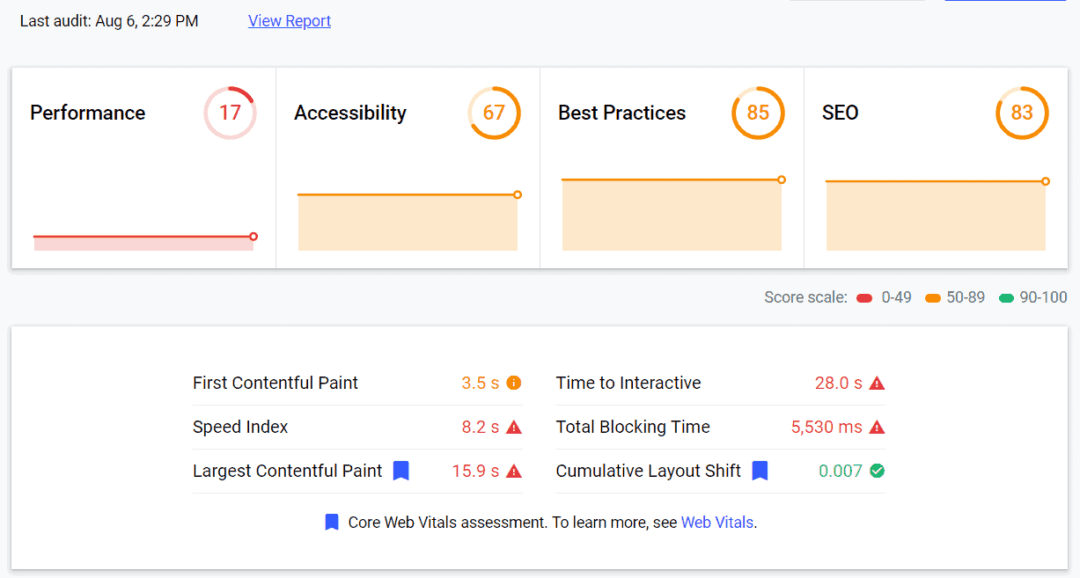The width and height of the screenshot is (1080, 578).
Task: Open the View Report link
Action: (x=289, y=20)
